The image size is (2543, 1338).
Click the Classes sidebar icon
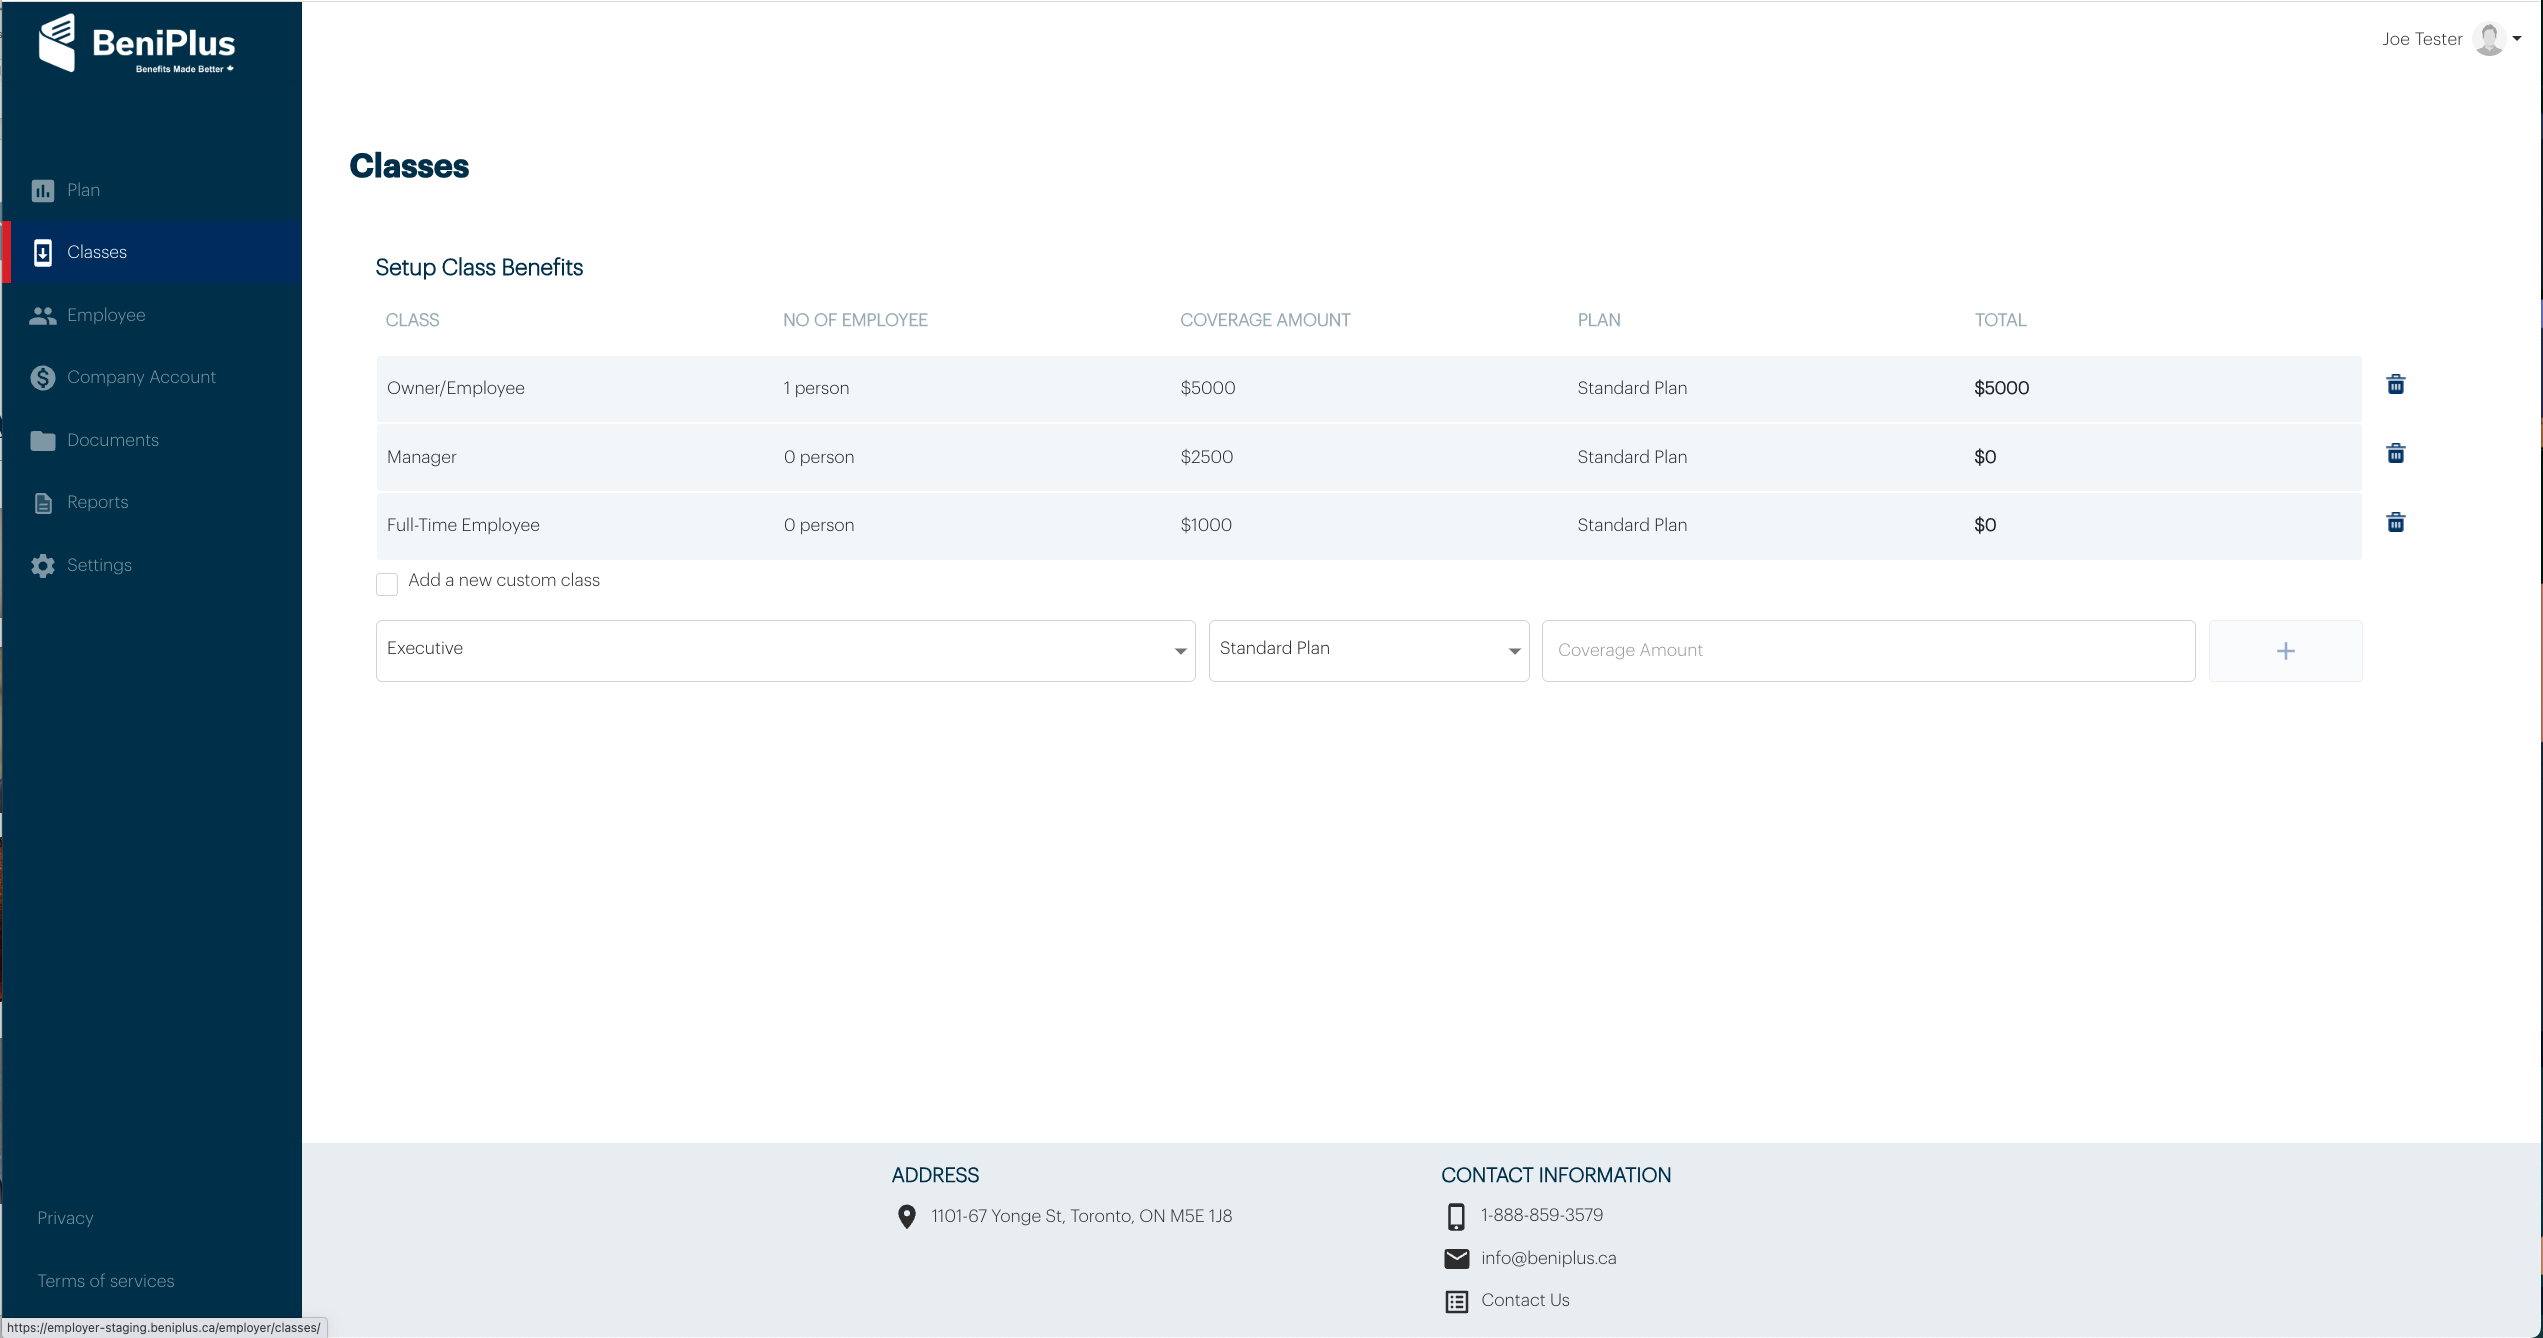(x=43, y=253)
